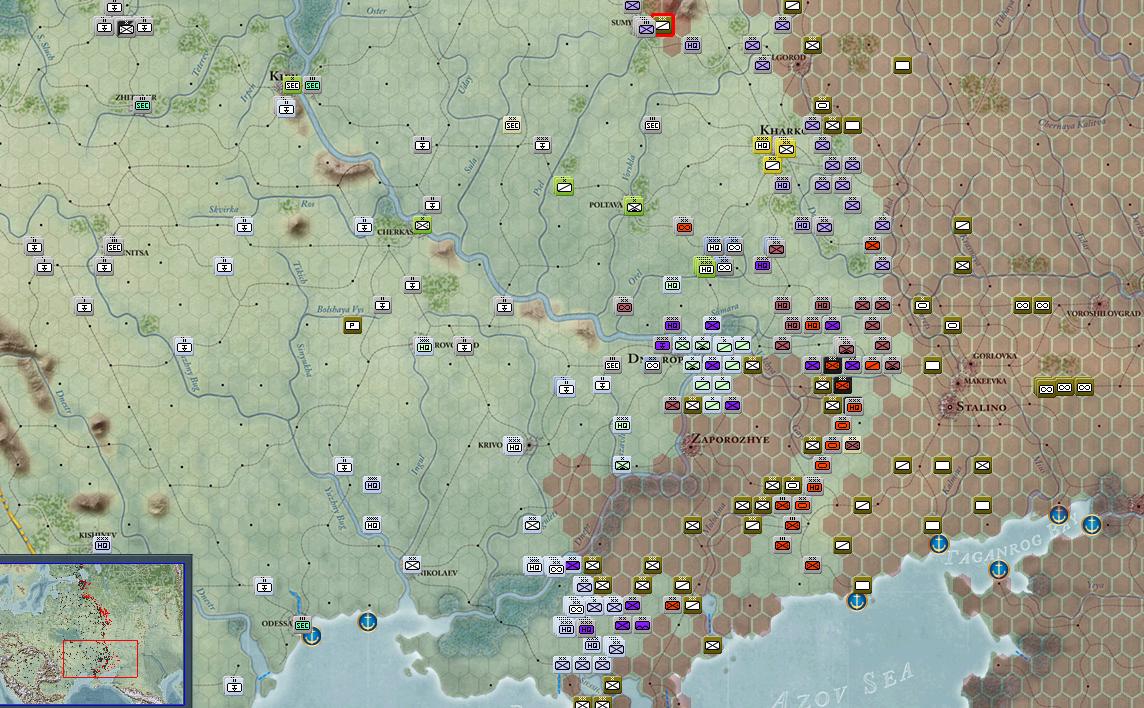Click the Samara river label
The height and width of the screenshot is (708, 1144).
[724, 309]
